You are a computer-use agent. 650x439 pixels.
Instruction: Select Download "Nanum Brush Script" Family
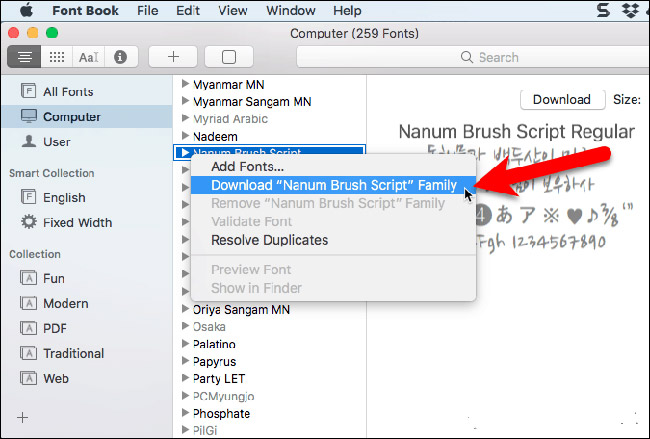pyautogui.click(x=333, y=185)
